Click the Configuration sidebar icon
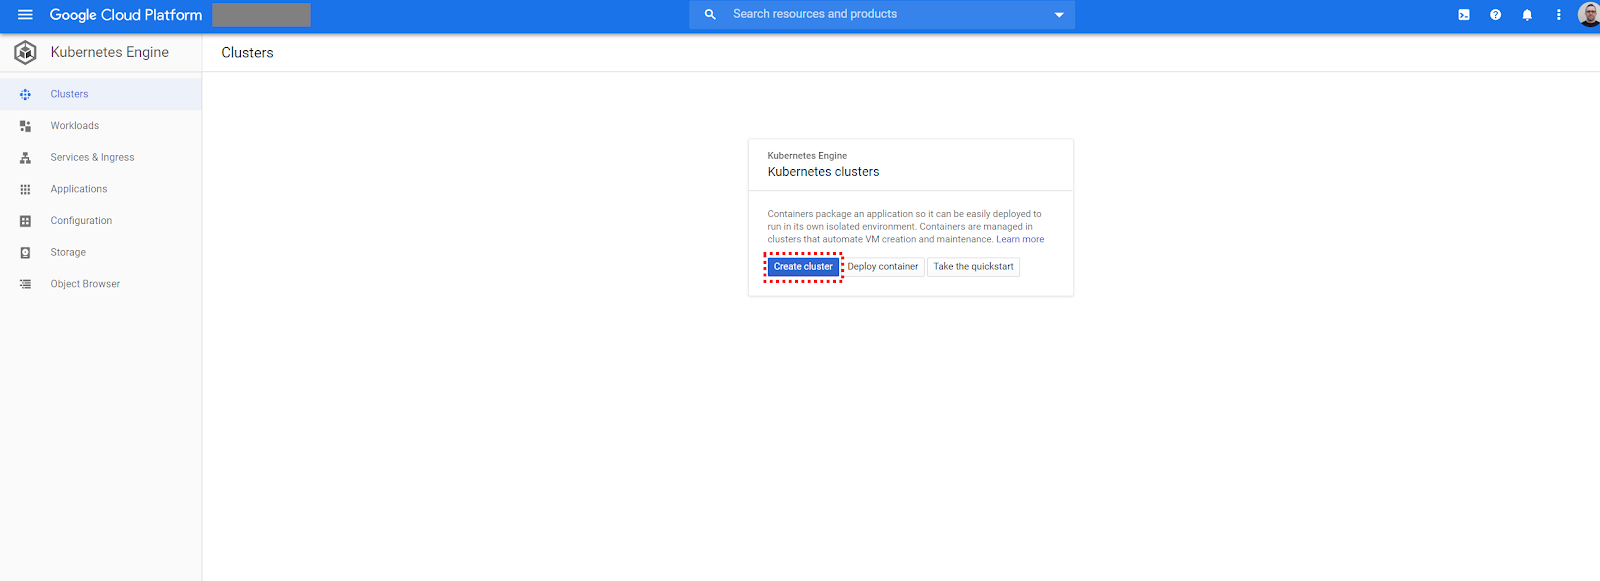The width and height of the screenshot is (1600, 581). click(x=25, y=221)
